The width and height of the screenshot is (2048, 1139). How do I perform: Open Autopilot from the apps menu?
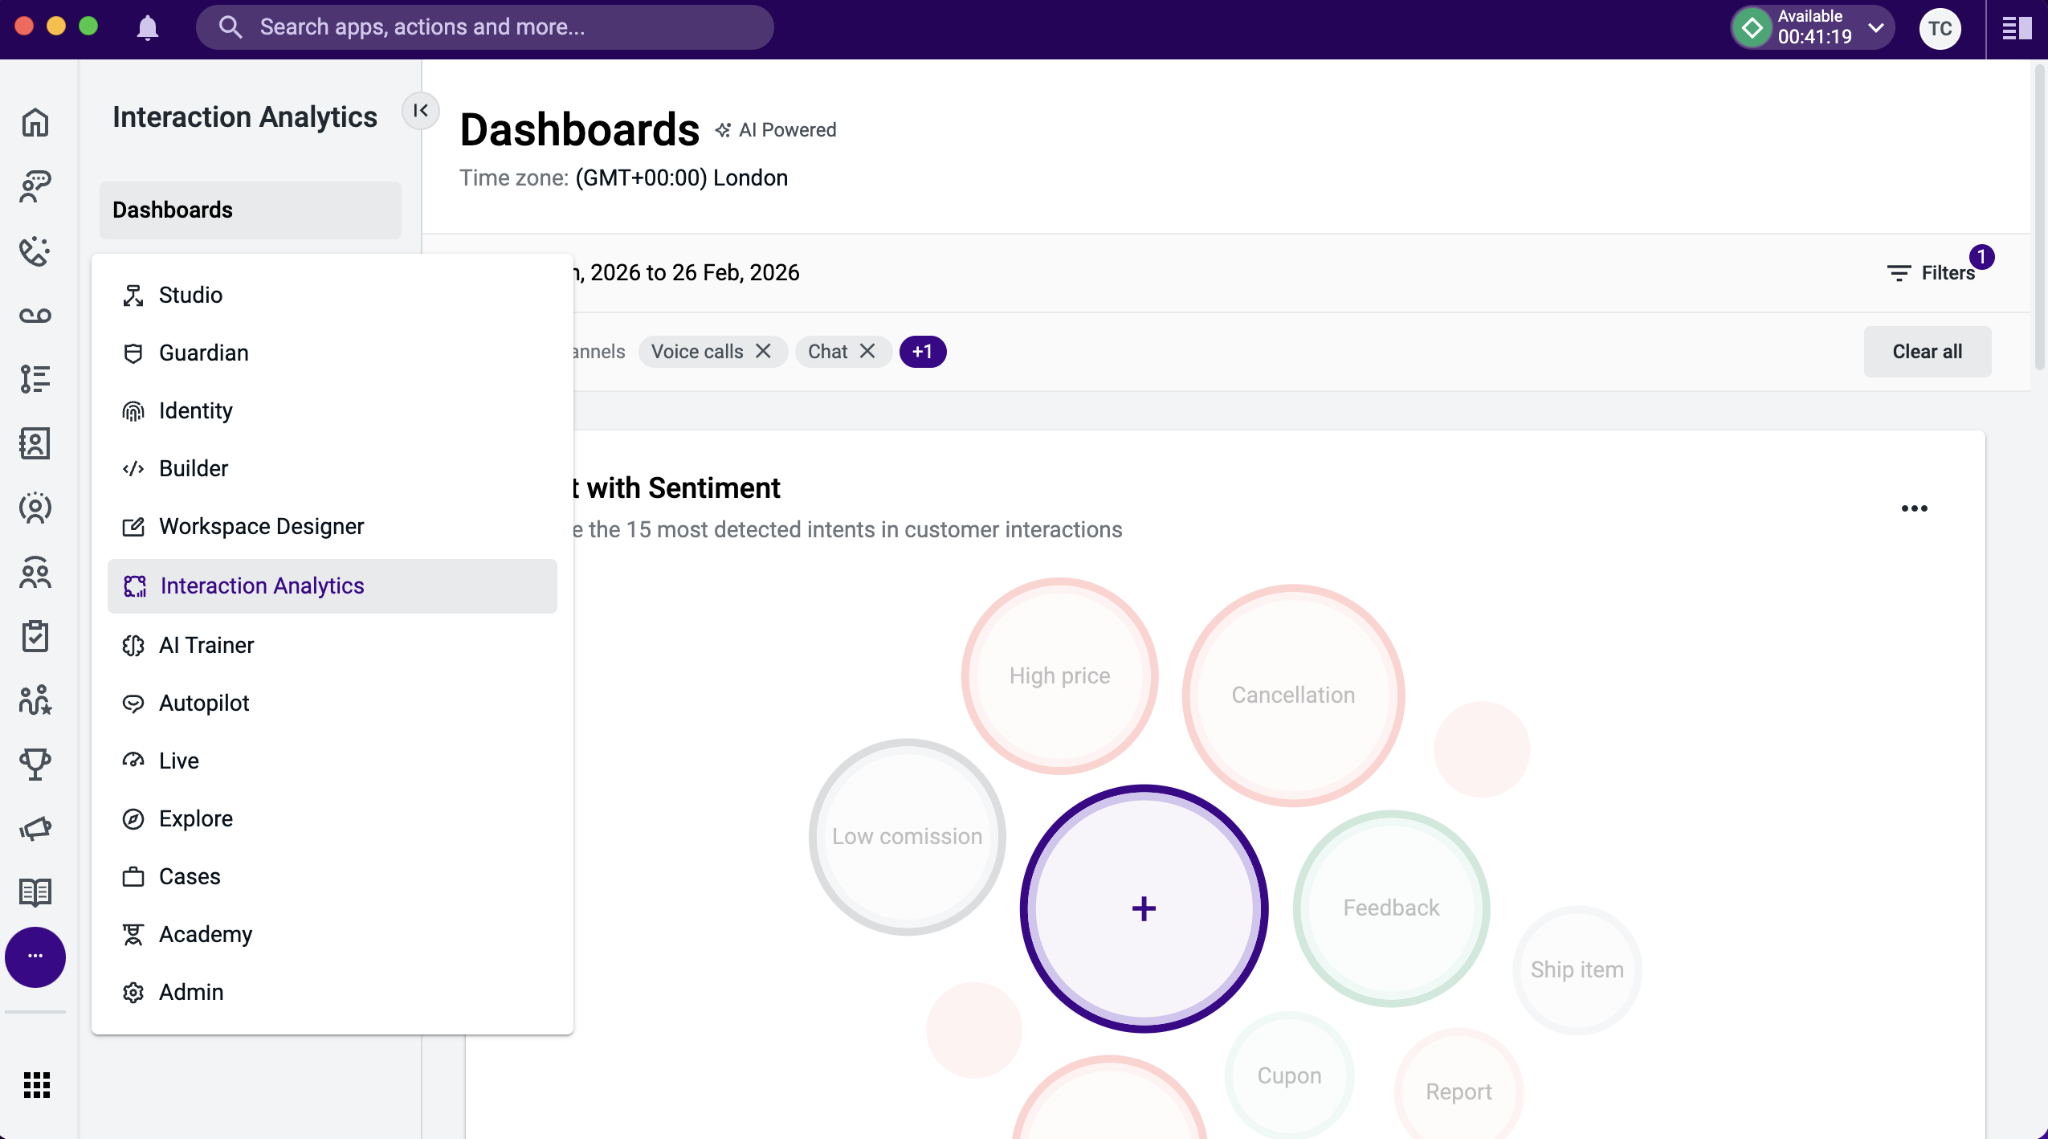(x=332, y=703)
